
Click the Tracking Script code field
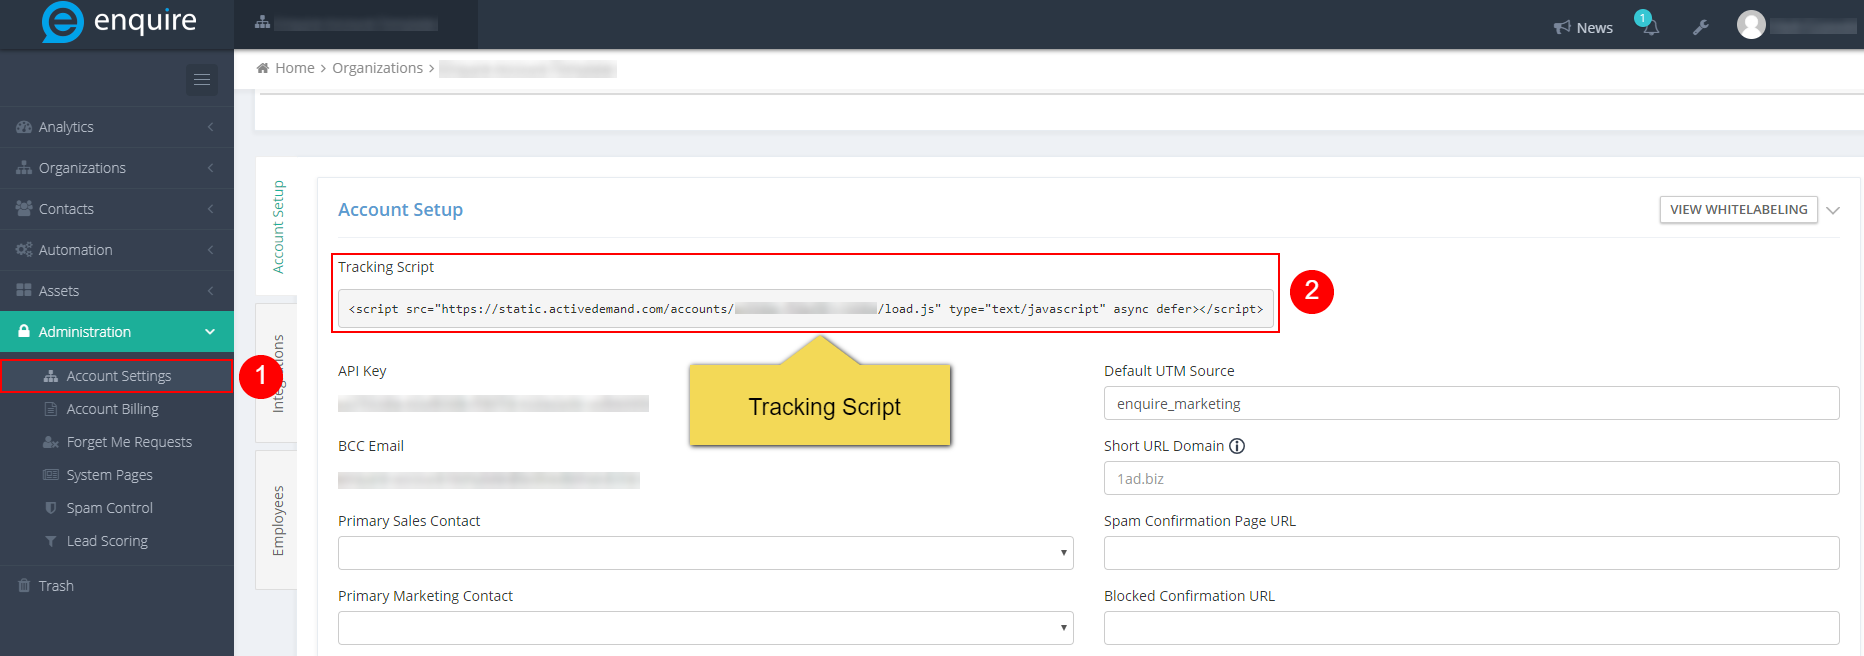[x=805, y=309]
